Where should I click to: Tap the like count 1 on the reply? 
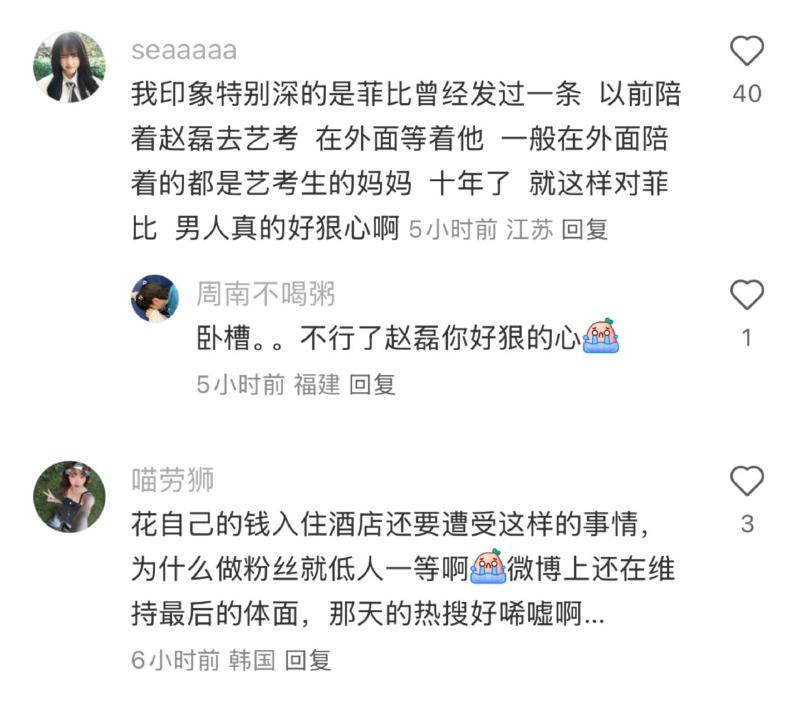pos(747,338)
